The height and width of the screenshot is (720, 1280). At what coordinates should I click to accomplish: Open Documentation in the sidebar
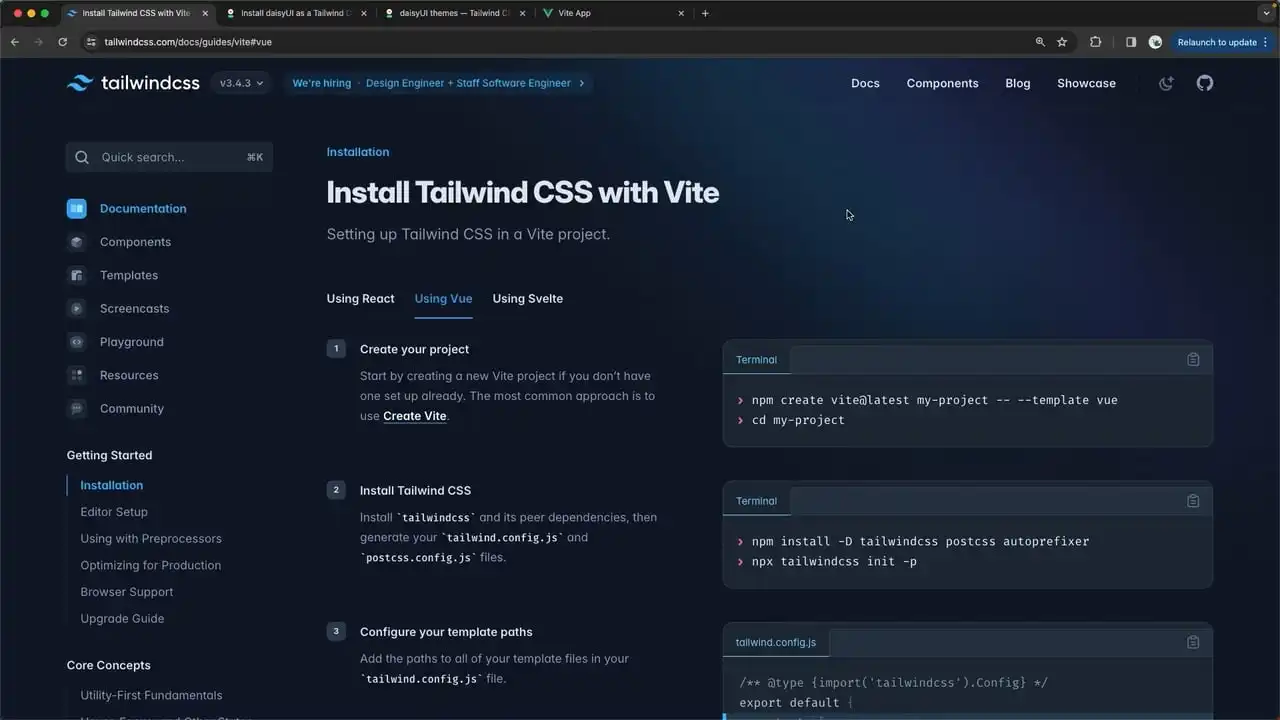pyautogui.click(x=143, y=209)
